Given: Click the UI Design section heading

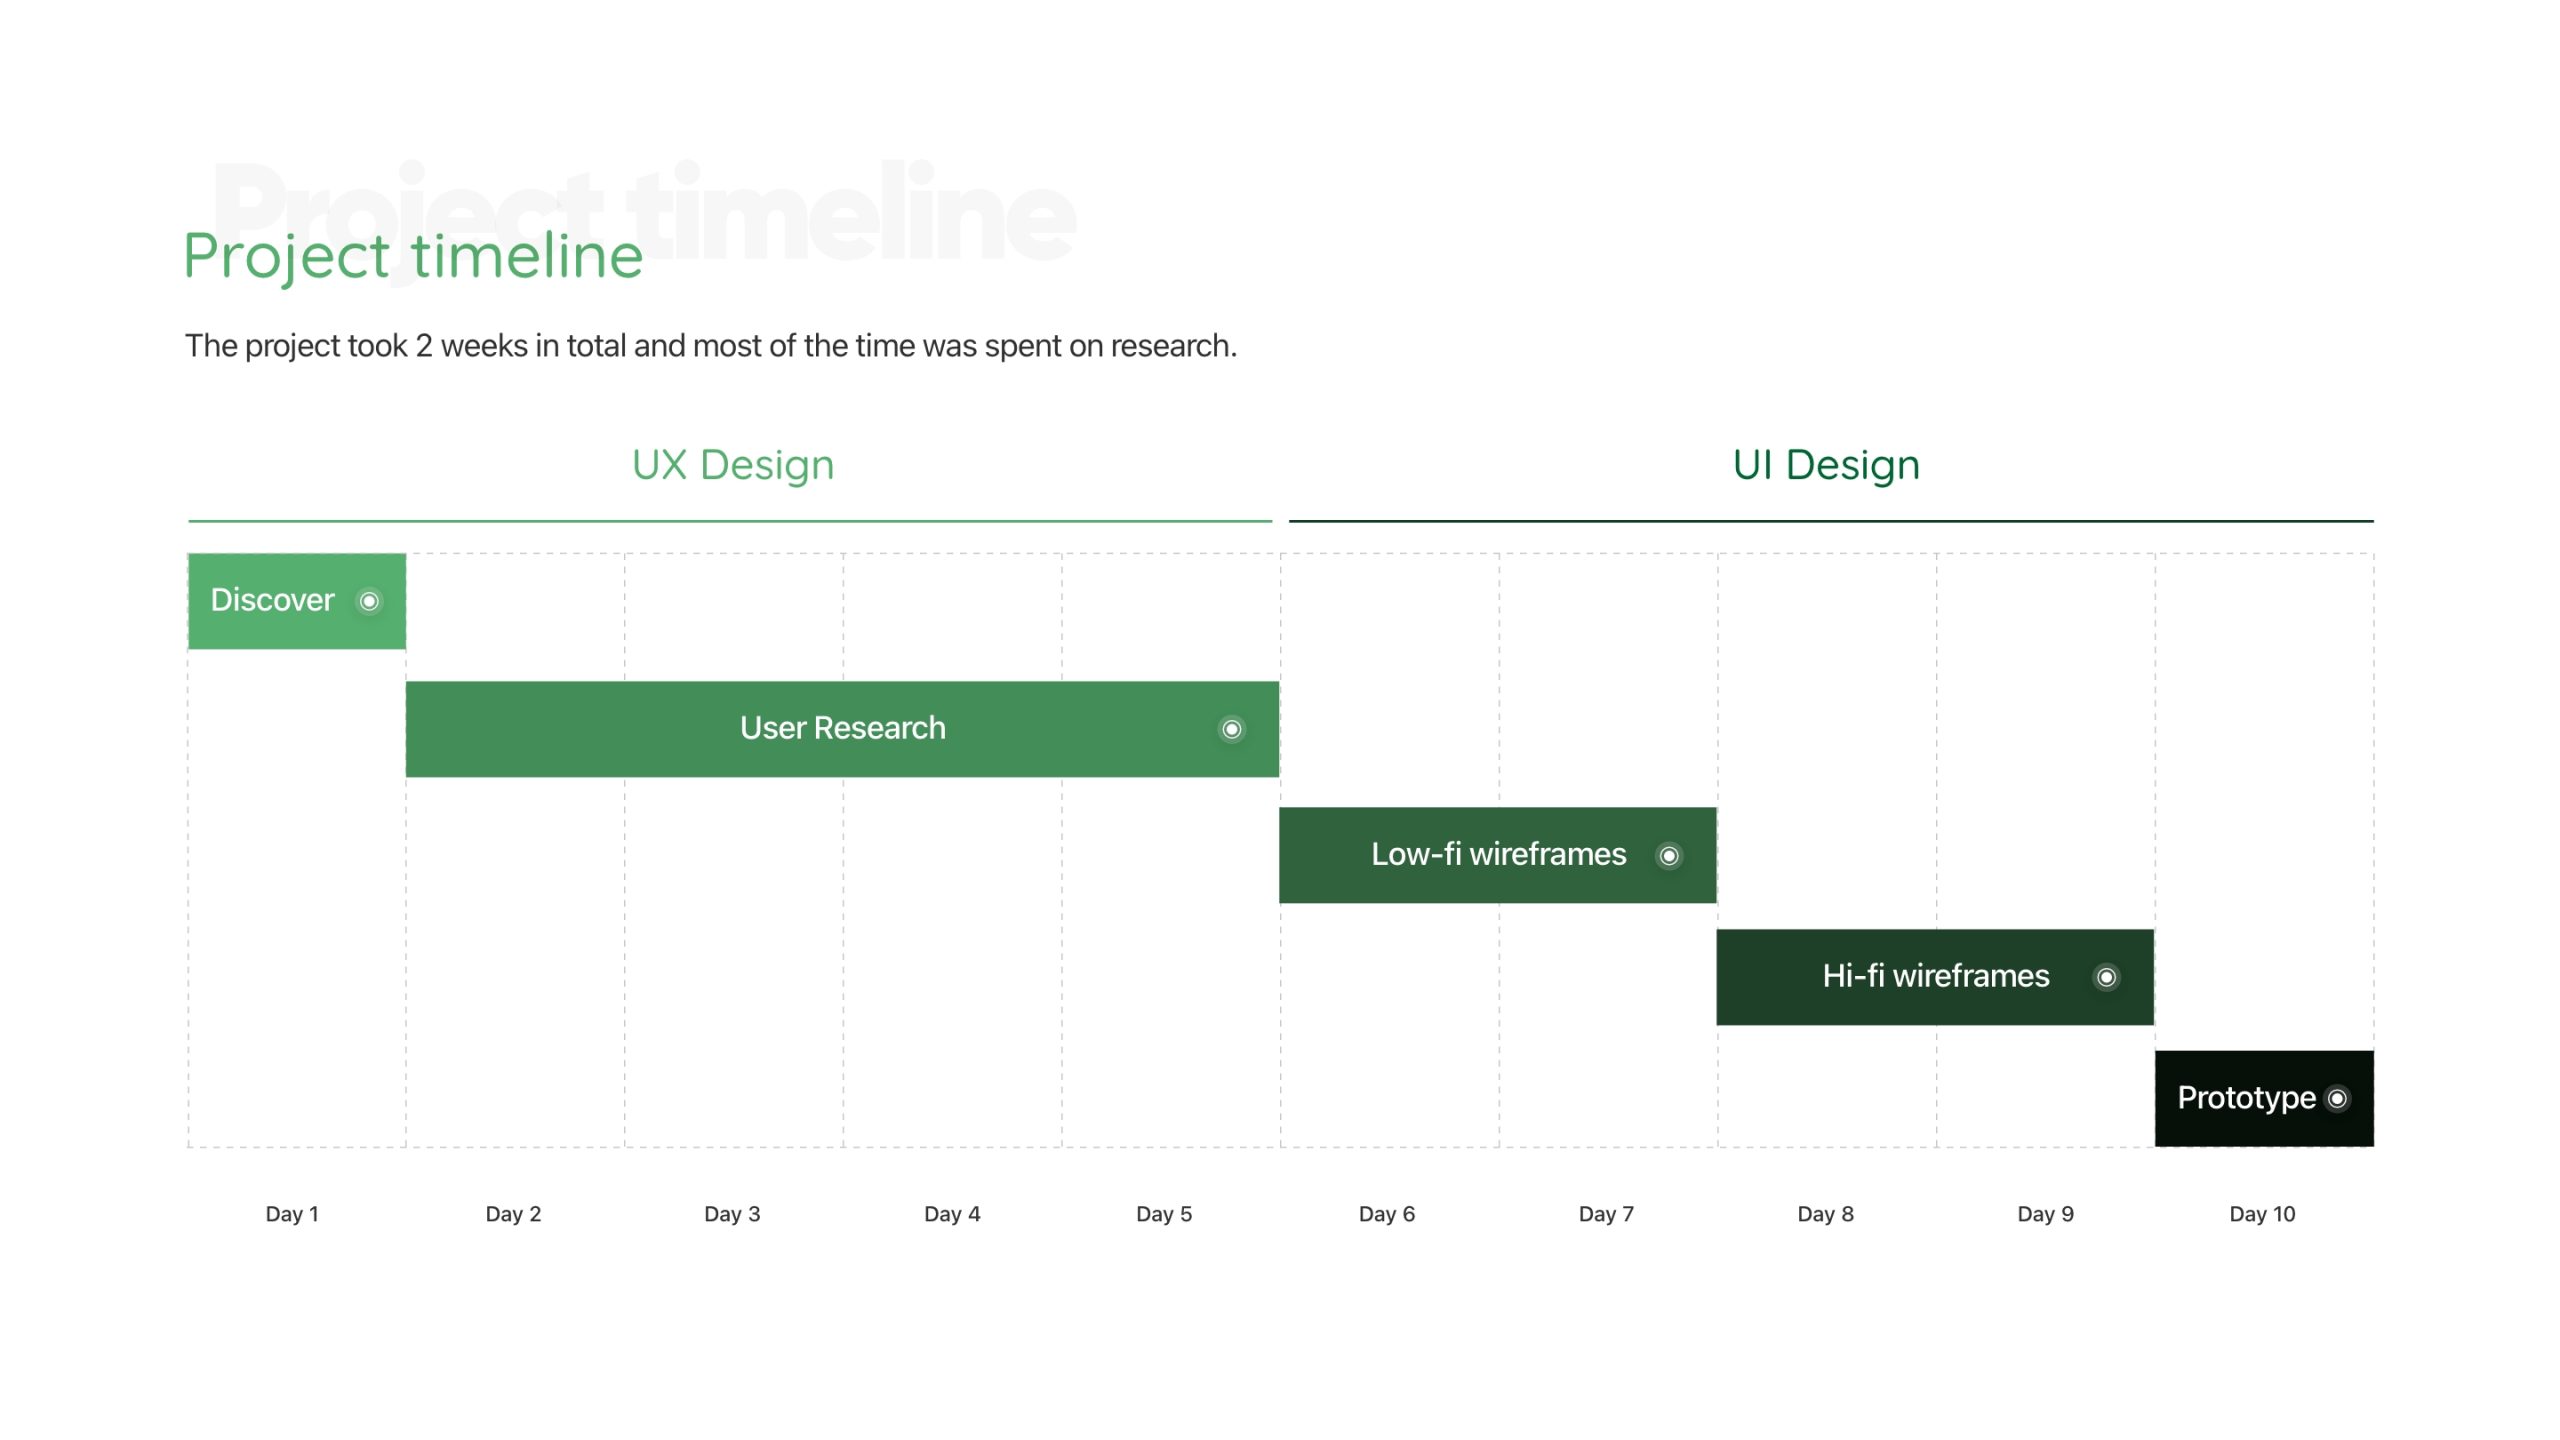Looking at the screenshot, I should tap(1826, 465).
